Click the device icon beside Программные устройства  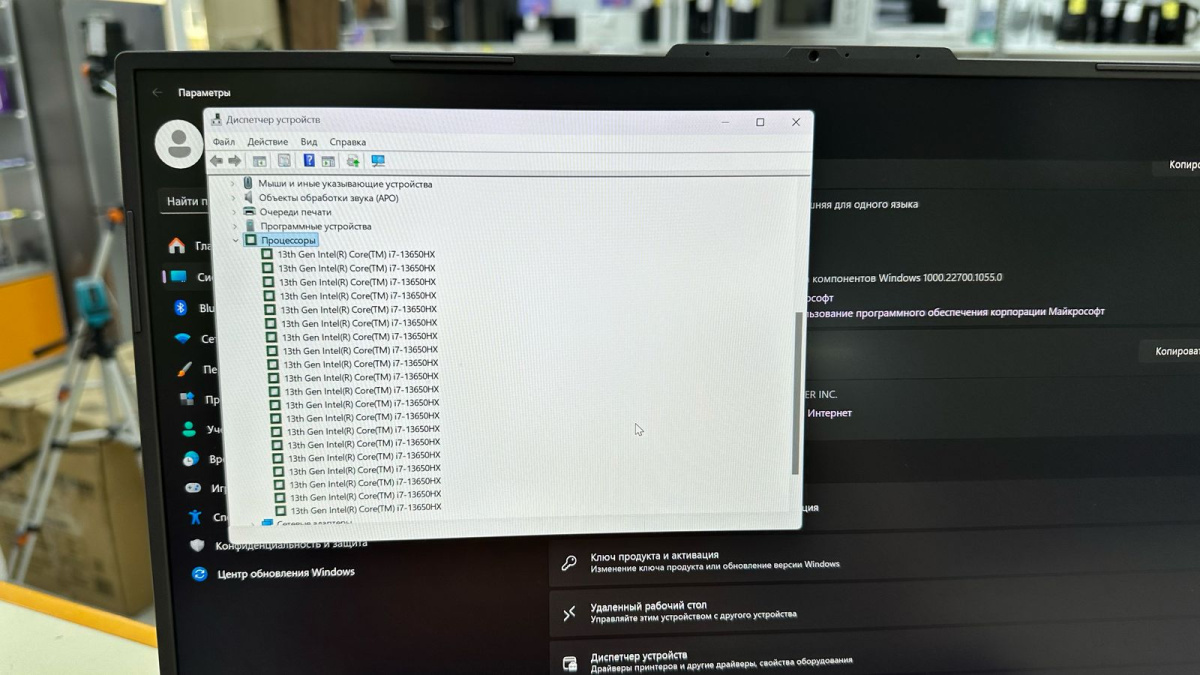[250, 226]
